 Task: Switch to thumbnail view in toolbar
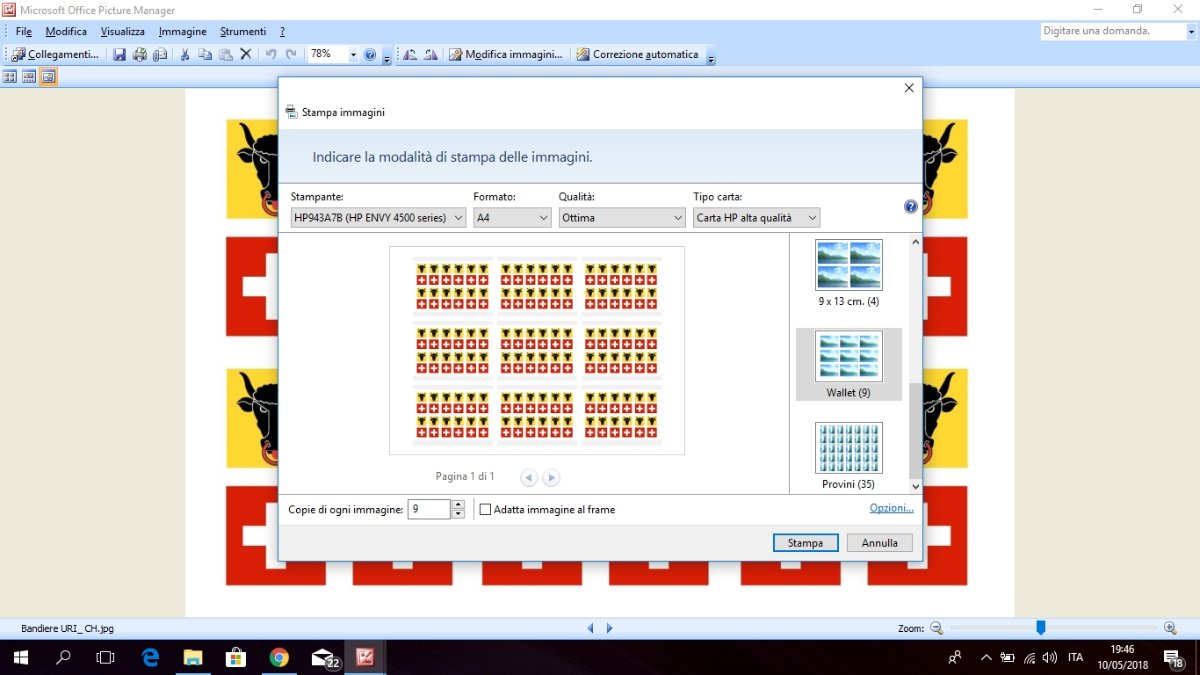click(10, 76)
